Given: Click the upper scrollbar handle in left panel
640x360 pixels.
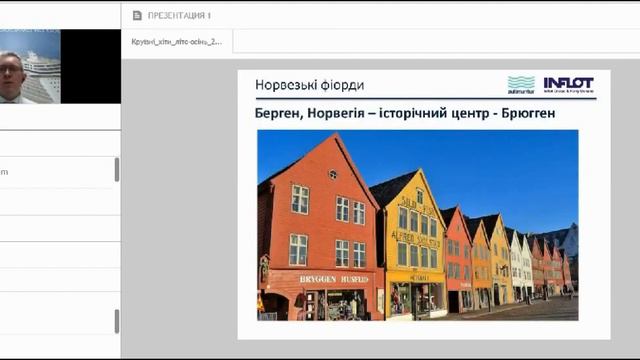Looking at the screenshot, I should click(117, 169).
